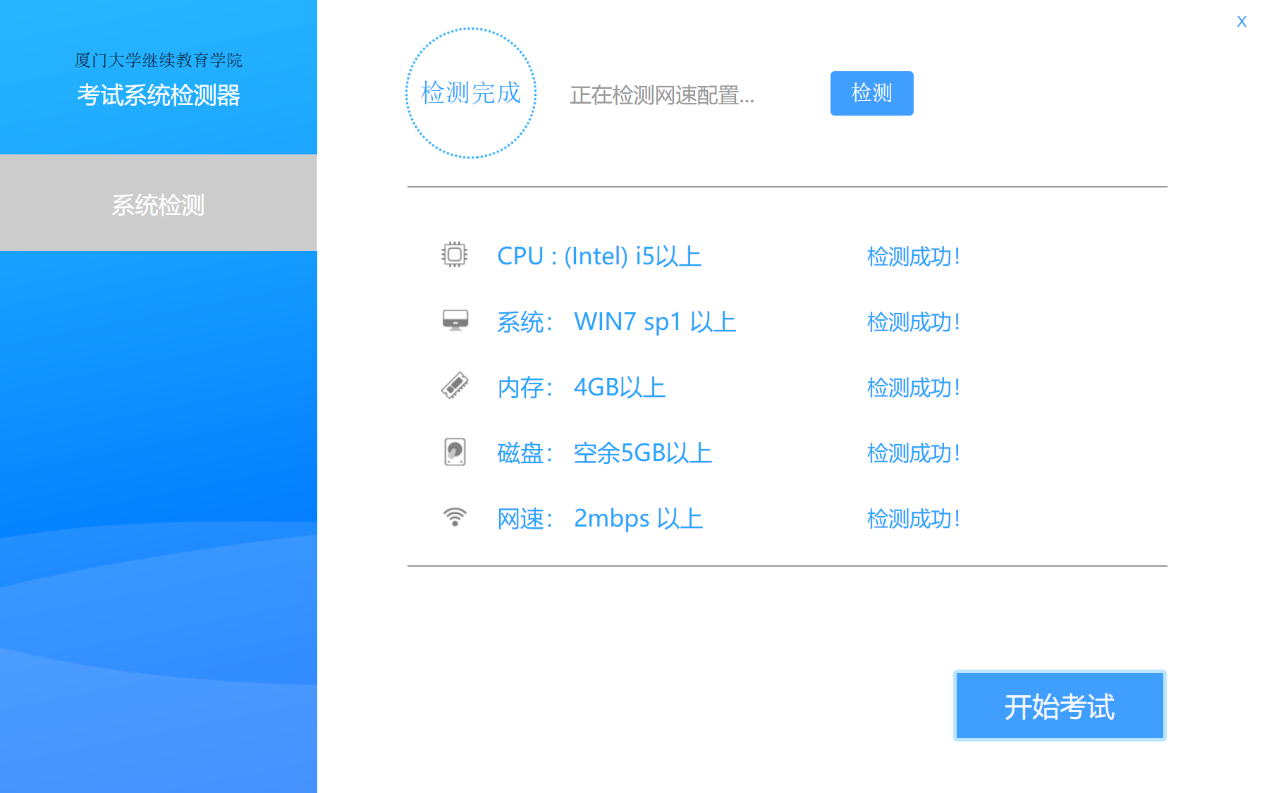Click the network speed row 检测成功 status

tap(913, 519)
